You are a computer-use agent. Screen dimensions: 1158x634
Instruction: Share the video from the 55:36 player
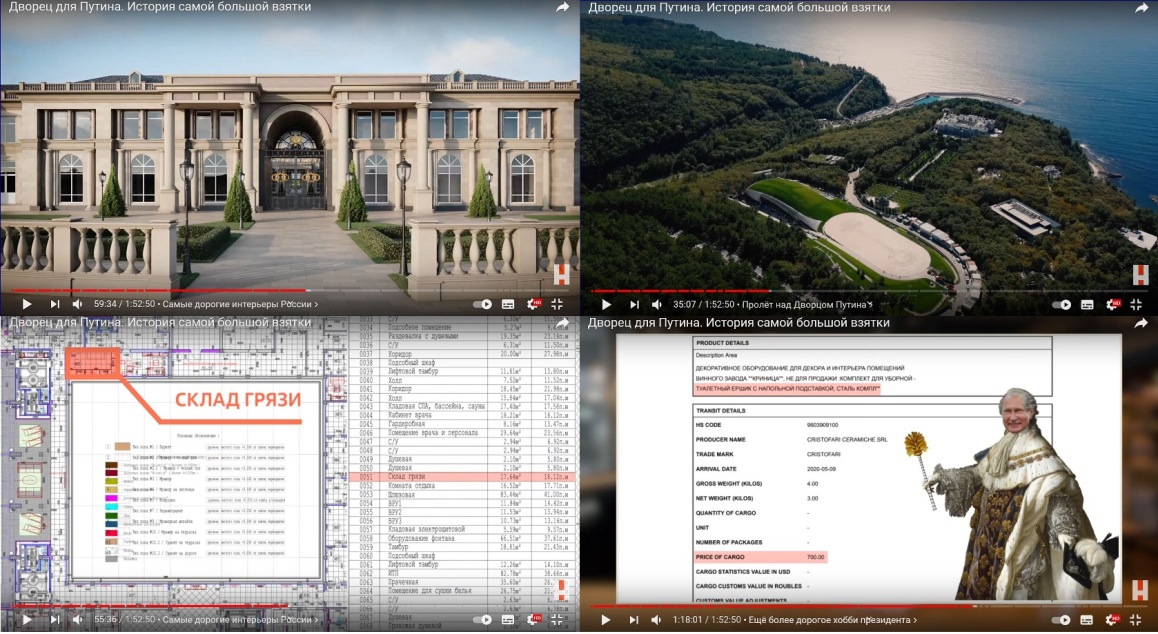[x=563, y=323]
